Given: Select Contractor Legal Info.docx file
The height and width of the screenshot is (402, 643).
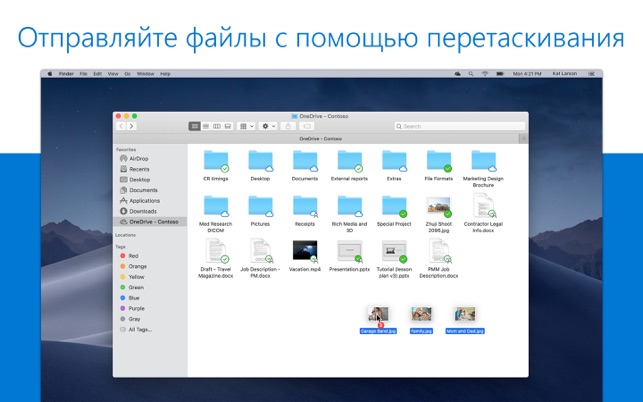Looking at the screenshot, I should click(483, 206).
